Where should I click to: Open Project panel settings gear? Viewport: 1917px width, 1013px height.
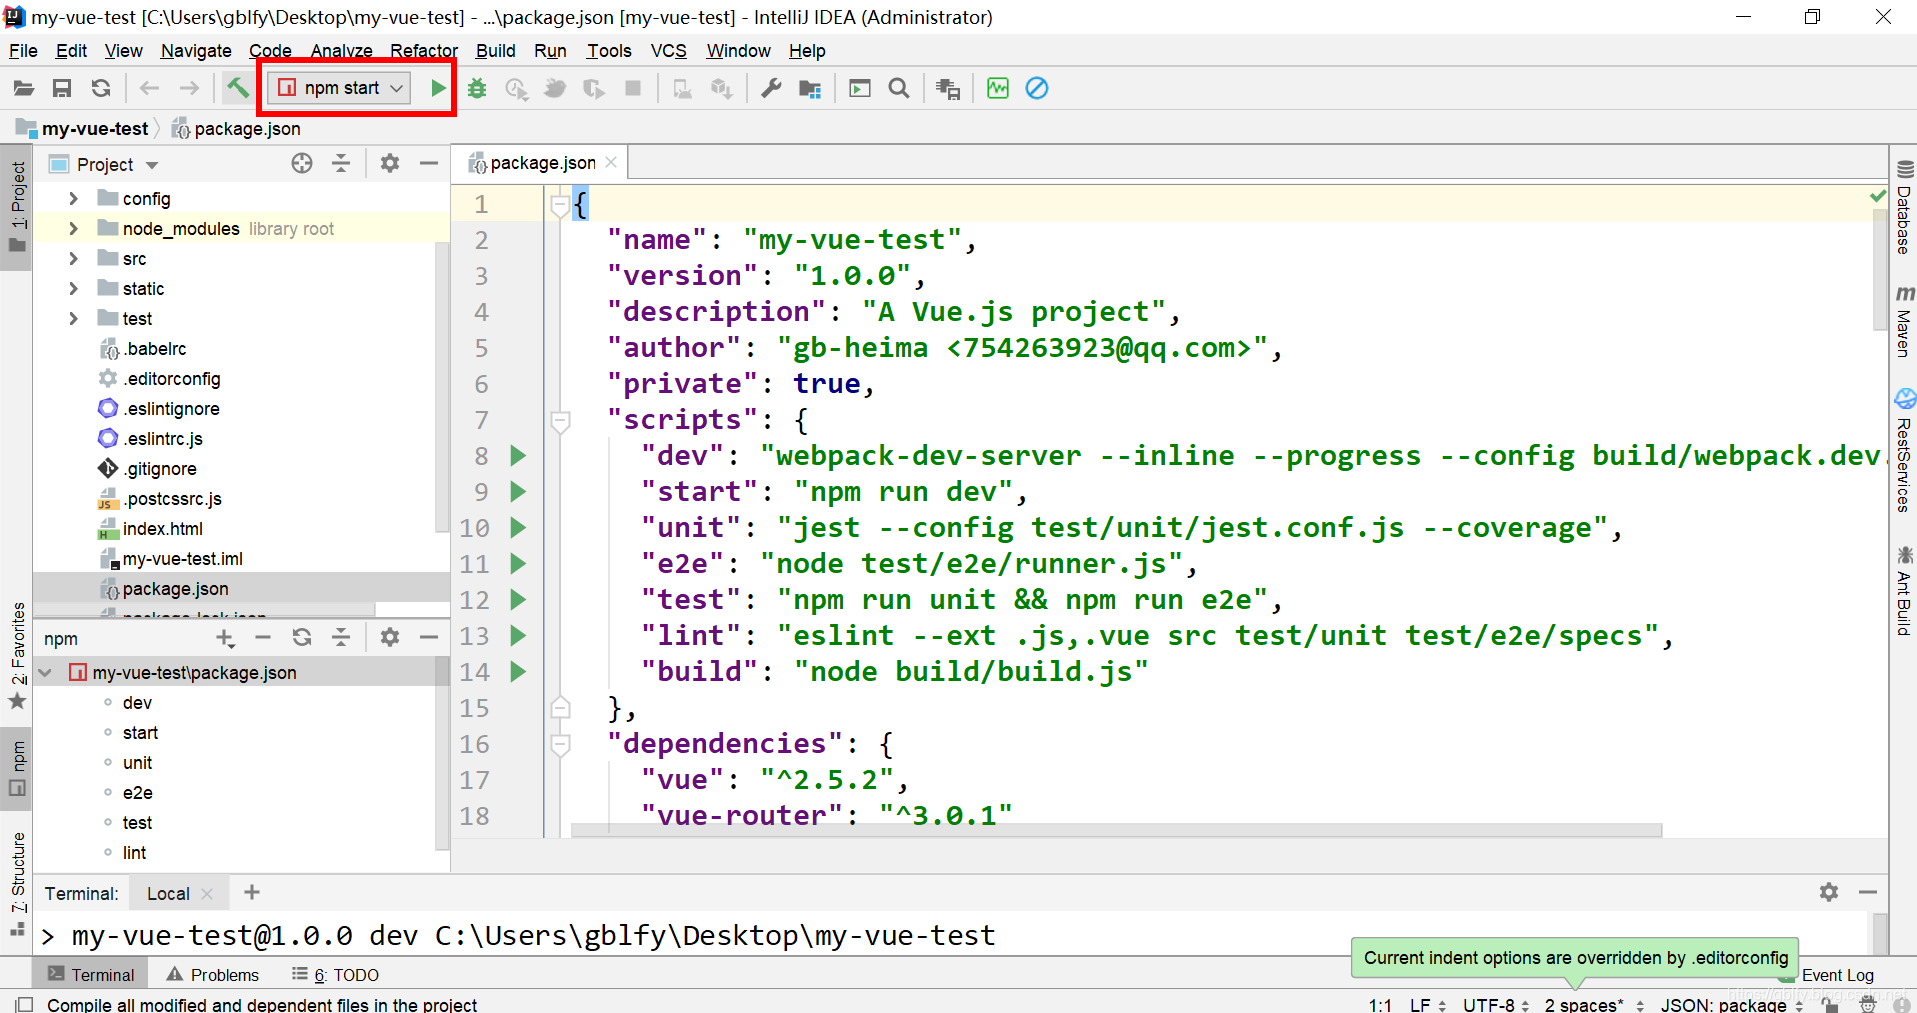point(390,163)
